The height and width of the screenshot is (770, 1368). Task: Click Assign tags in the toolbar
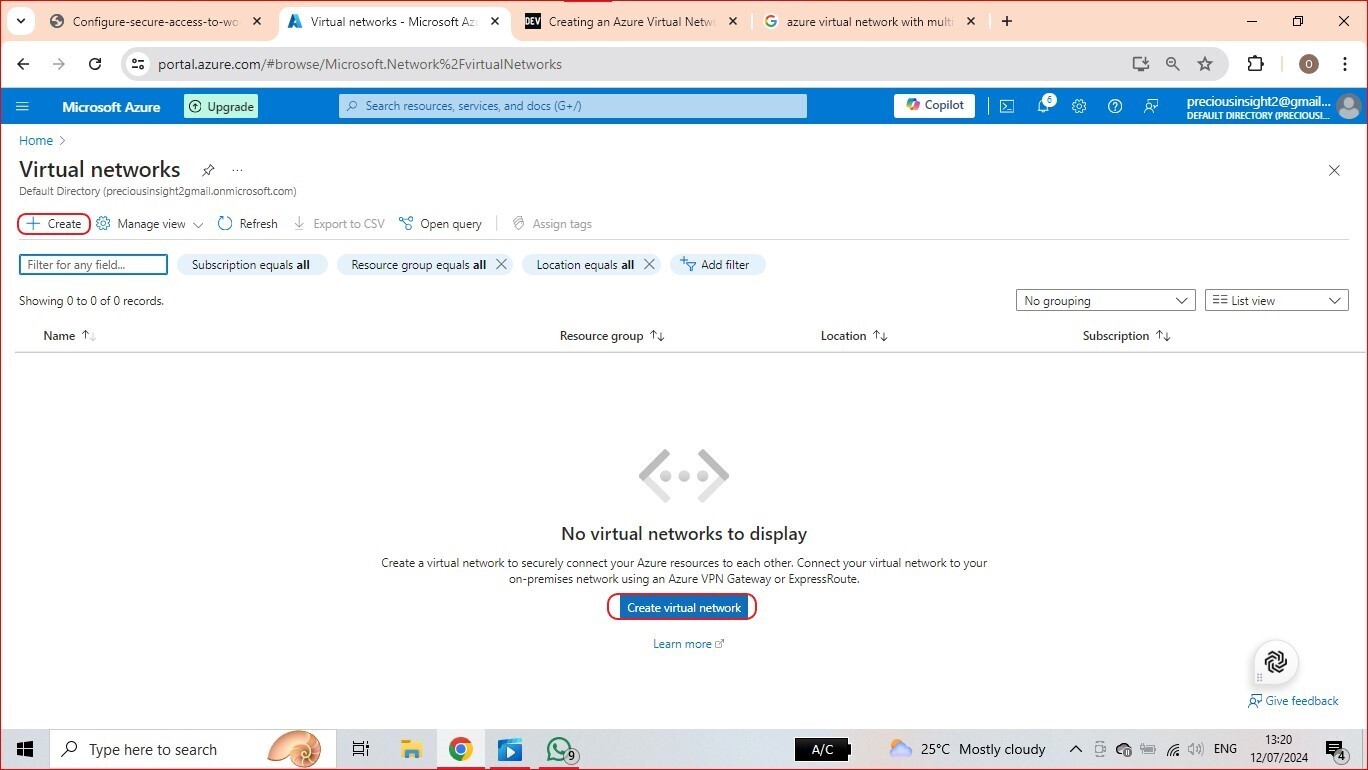tap(552, 224)
